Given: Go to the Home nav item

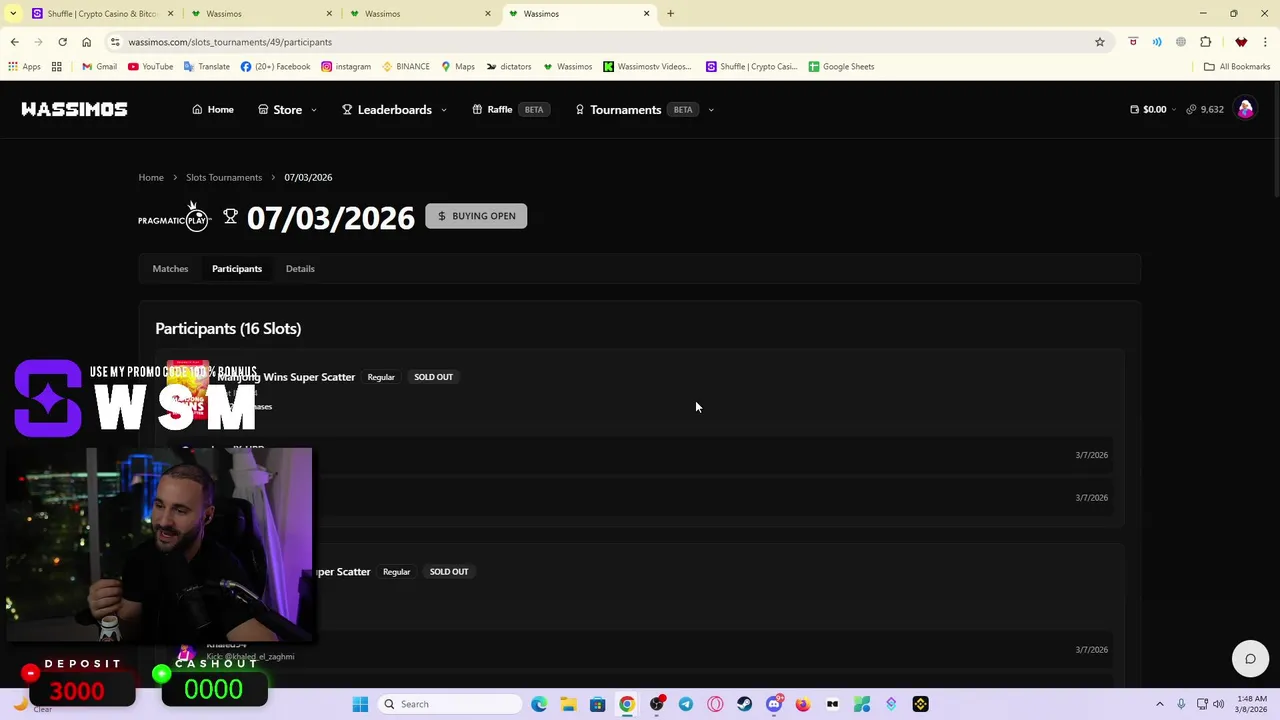Looking at the screenshot, I should point(213,110).
